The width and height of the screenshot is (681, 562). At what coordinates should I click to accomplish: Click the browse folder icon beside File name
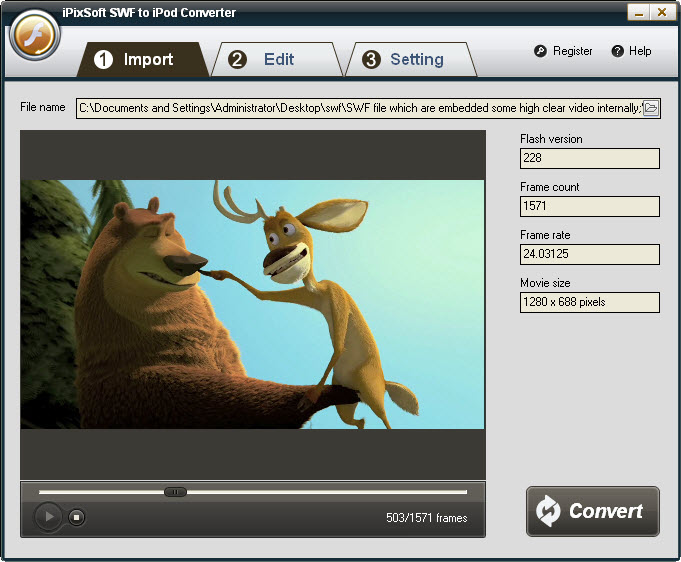click(651, 108)
